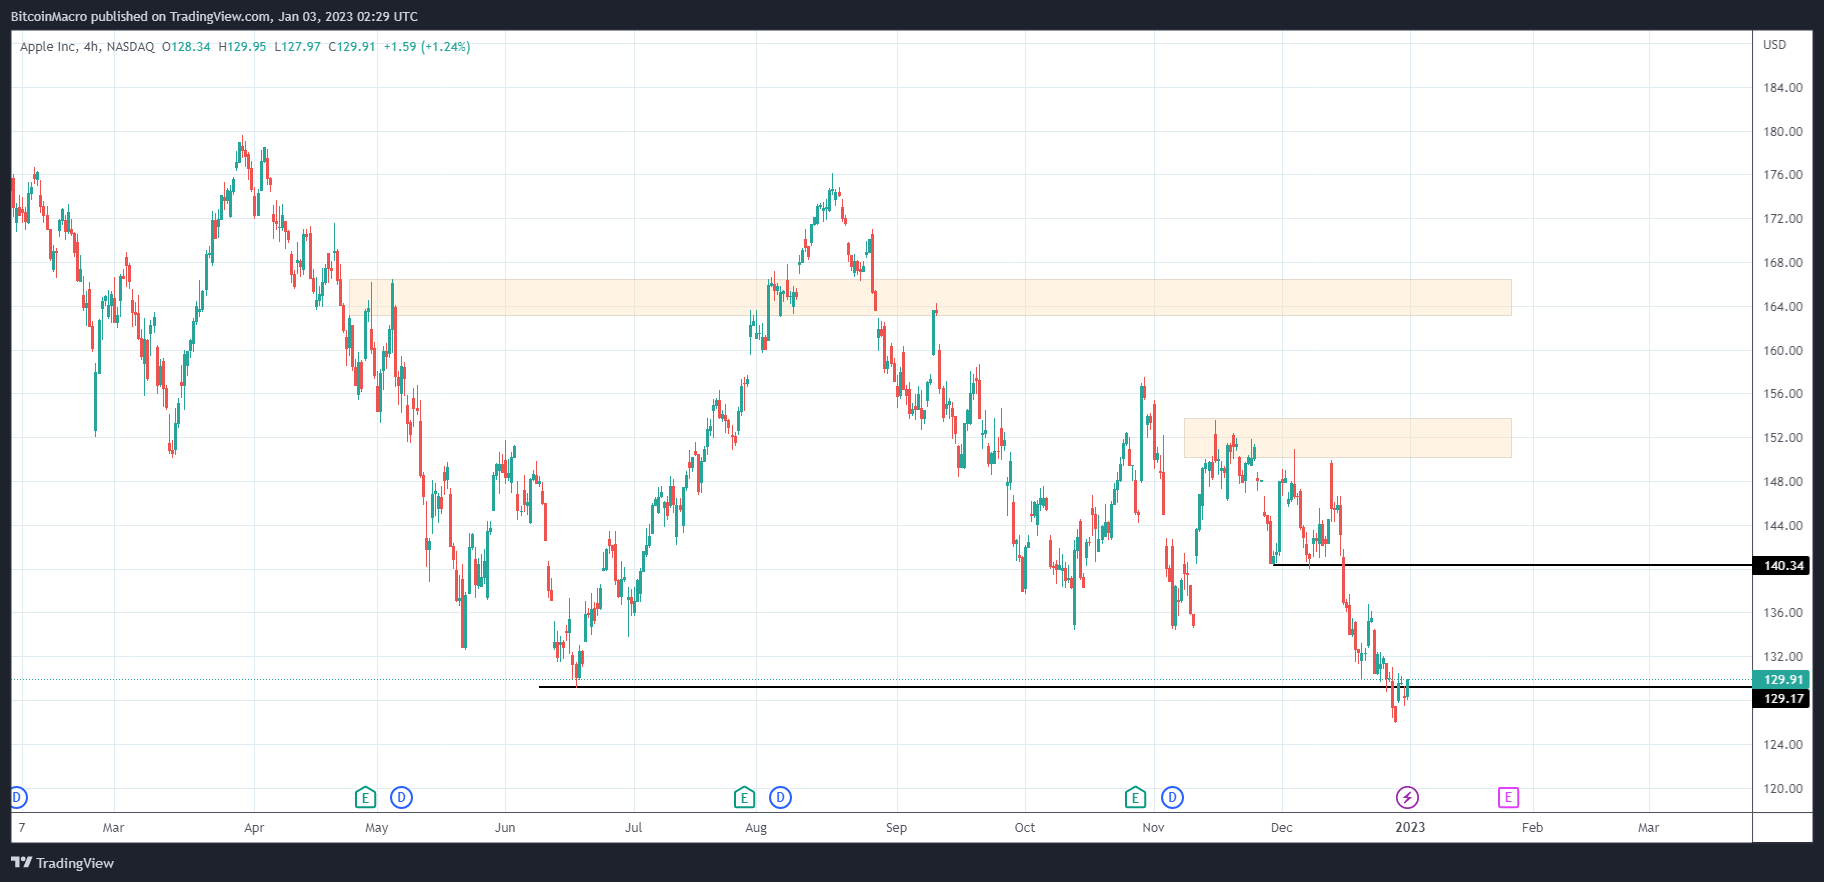
Task: Click the Jul label on time axis
Action: pyautogui.click(x=633, y=827)
